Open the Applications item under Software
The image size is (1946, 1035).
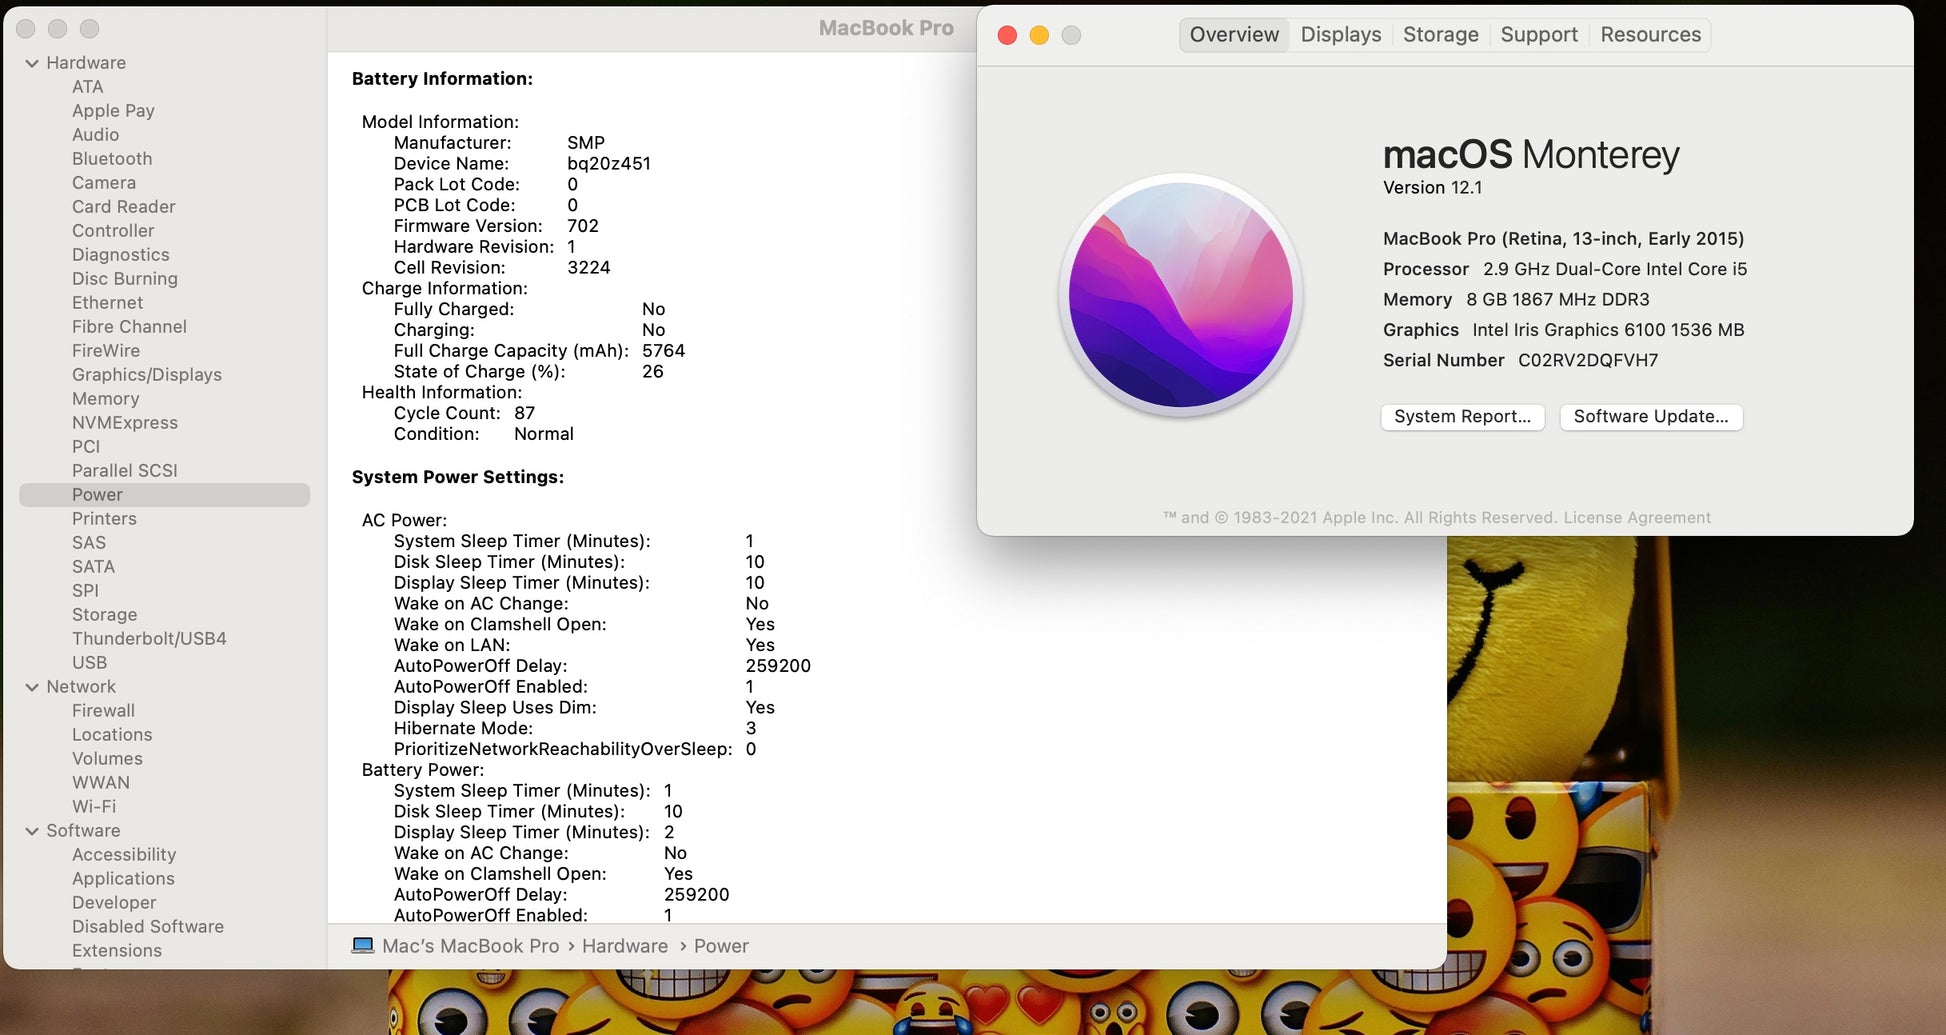pyautogui.click(x=123, y=879)
